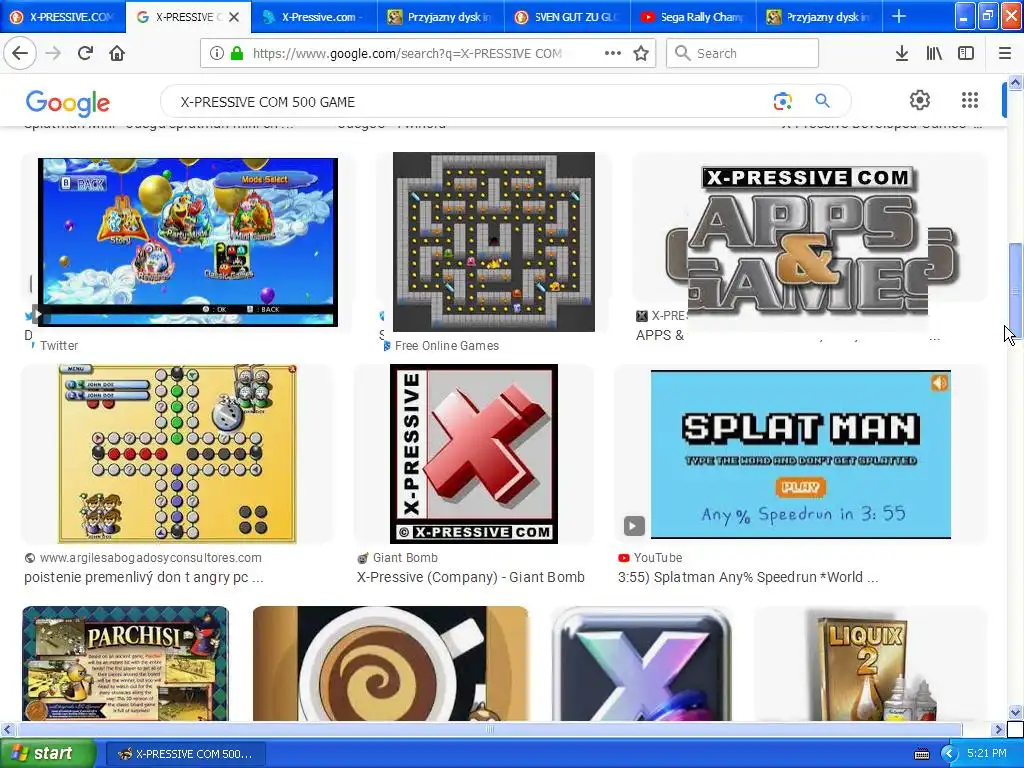The image size is (1024, 768).
Task: Open the Google apps grid
Action: (x=970, y=100)
